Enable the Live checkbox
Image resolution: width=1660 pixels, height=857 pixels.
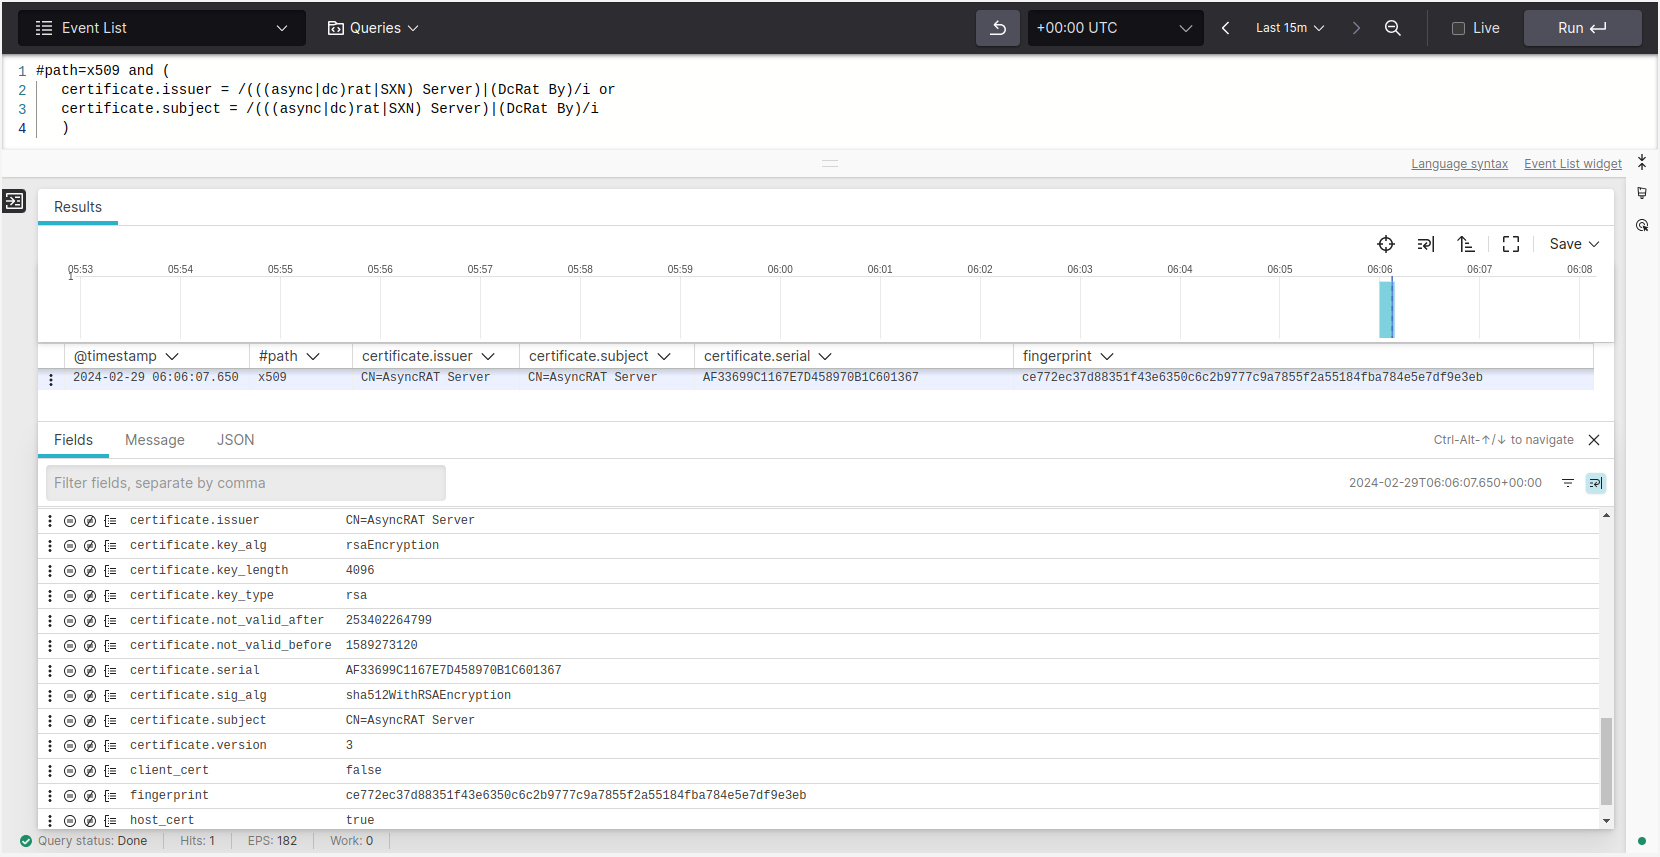[1458, 28]
